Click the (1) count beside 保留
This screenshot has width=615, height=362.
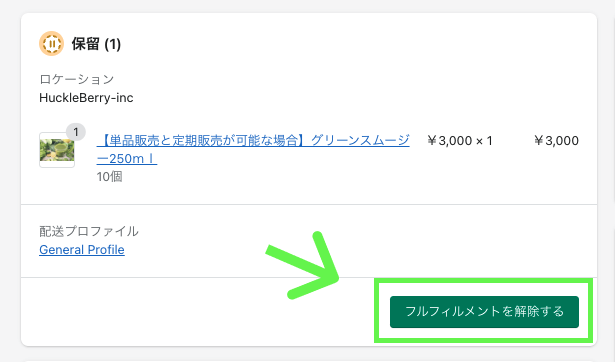(x=113, y=44)
